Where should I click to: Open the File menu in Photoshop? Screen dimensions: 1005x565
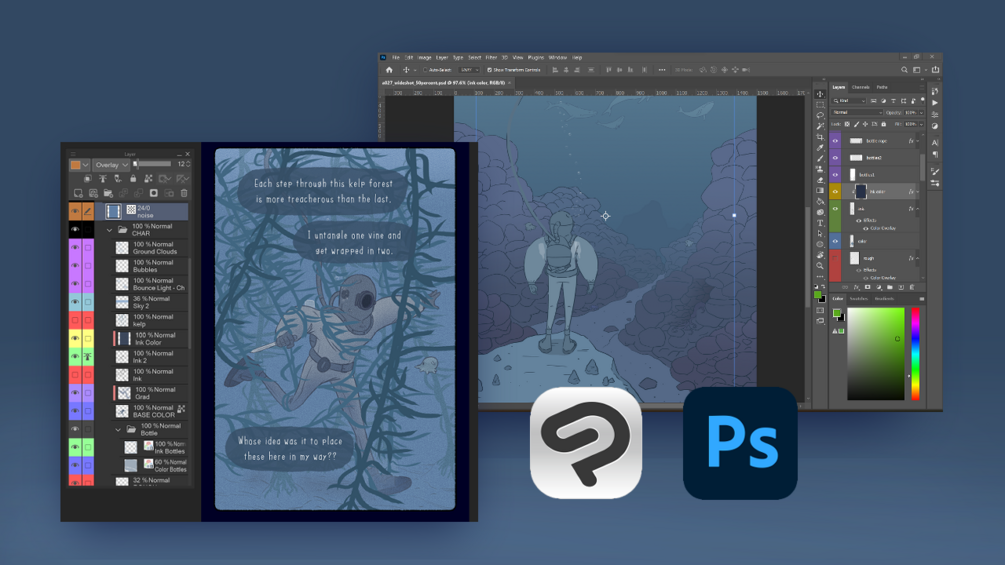395,58
